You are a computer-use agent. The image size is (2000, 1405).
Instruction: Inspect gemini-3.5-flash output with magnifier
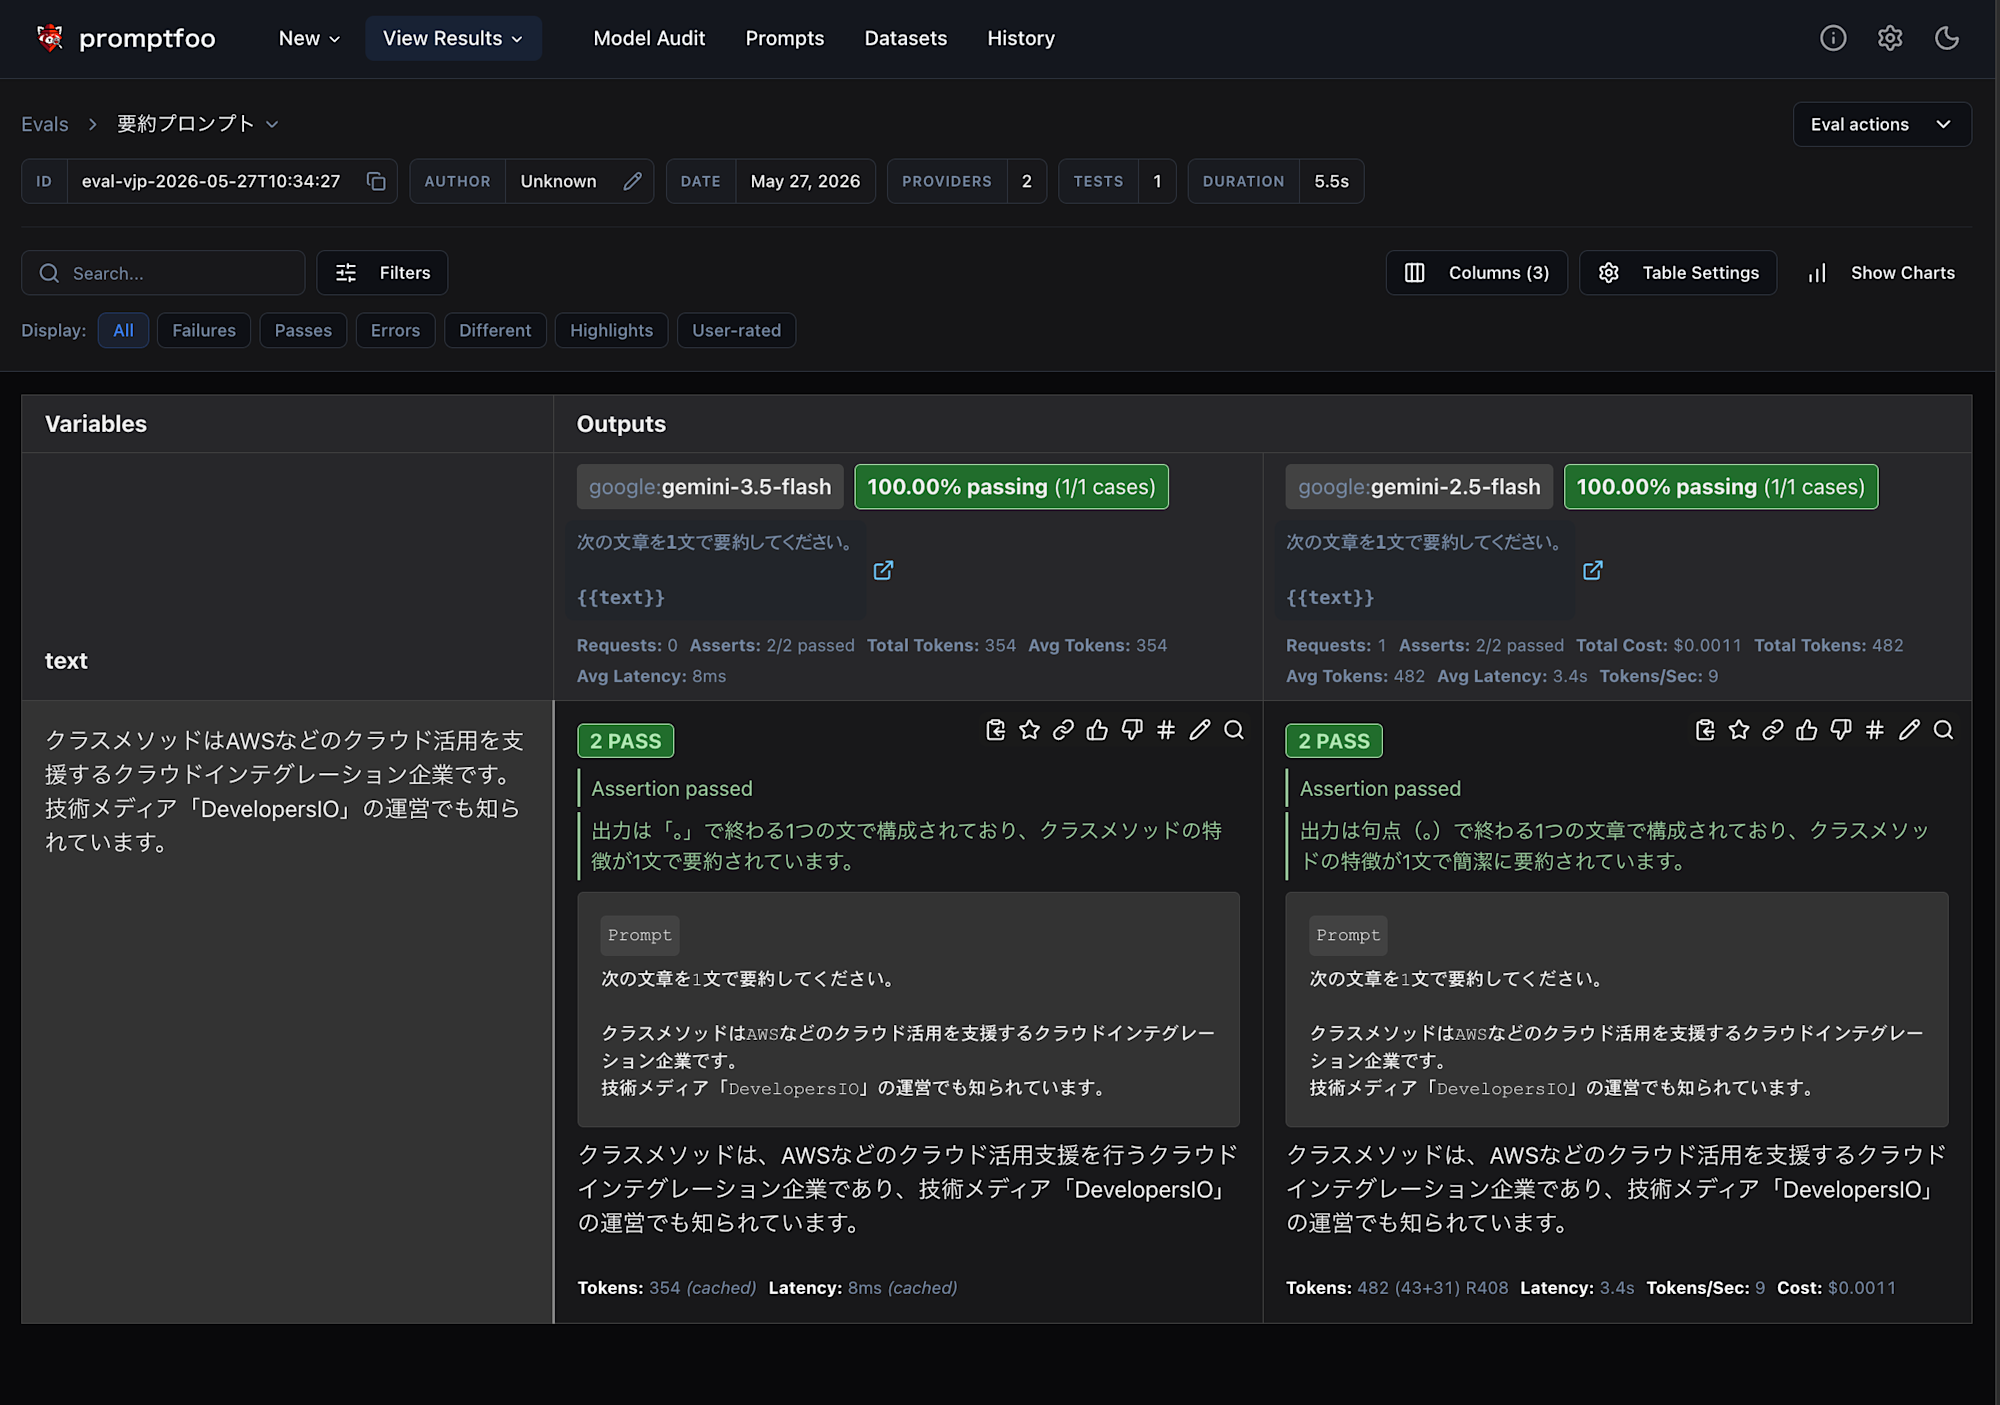point(1234,730)
